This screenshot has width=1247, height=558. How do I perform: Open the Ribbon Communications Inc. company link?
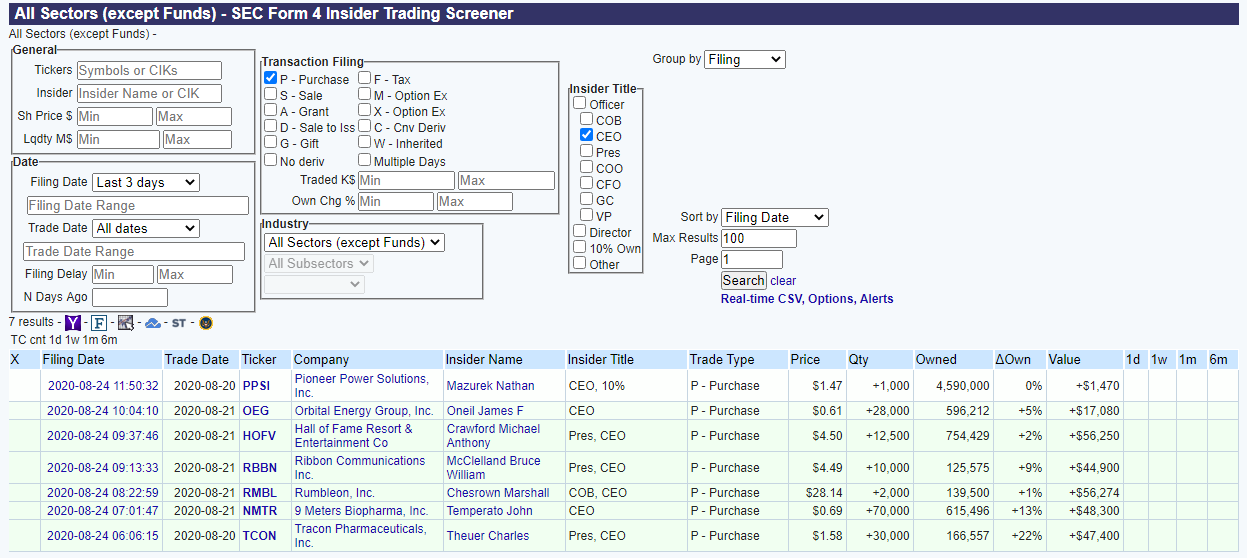point(360,467)
